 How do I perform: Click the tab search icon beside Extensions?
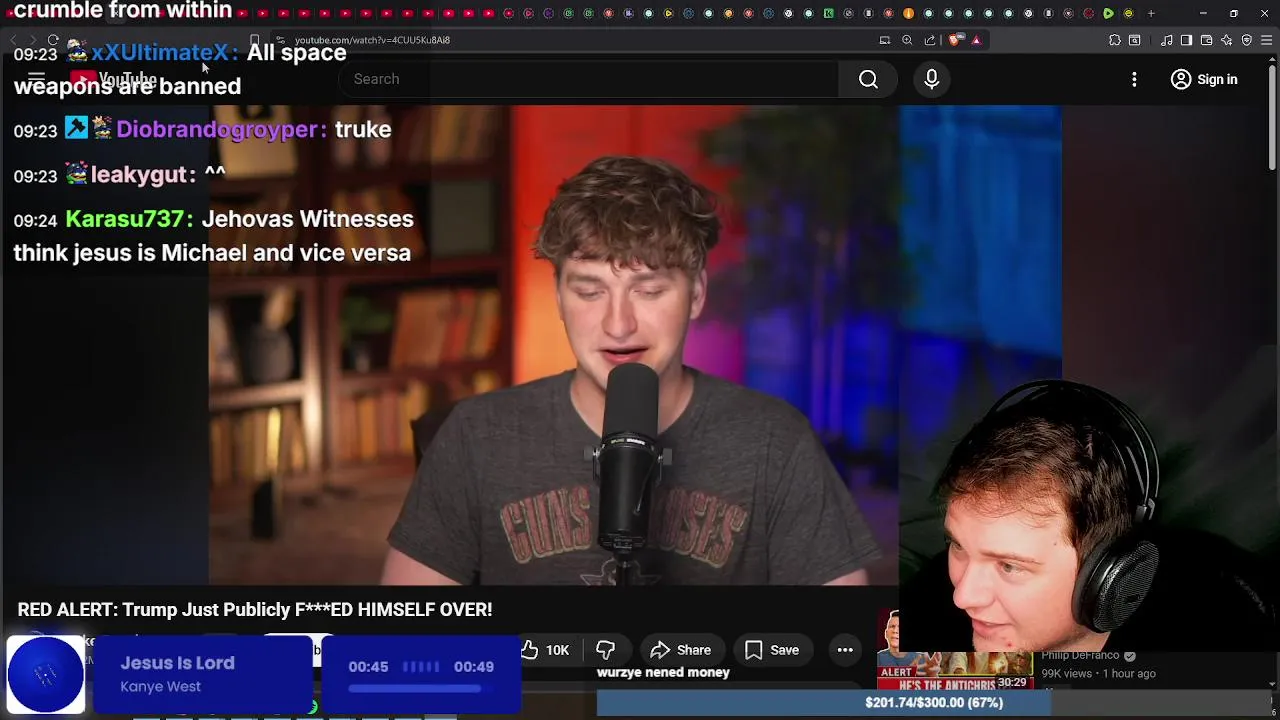click(x=1134, y=40)
